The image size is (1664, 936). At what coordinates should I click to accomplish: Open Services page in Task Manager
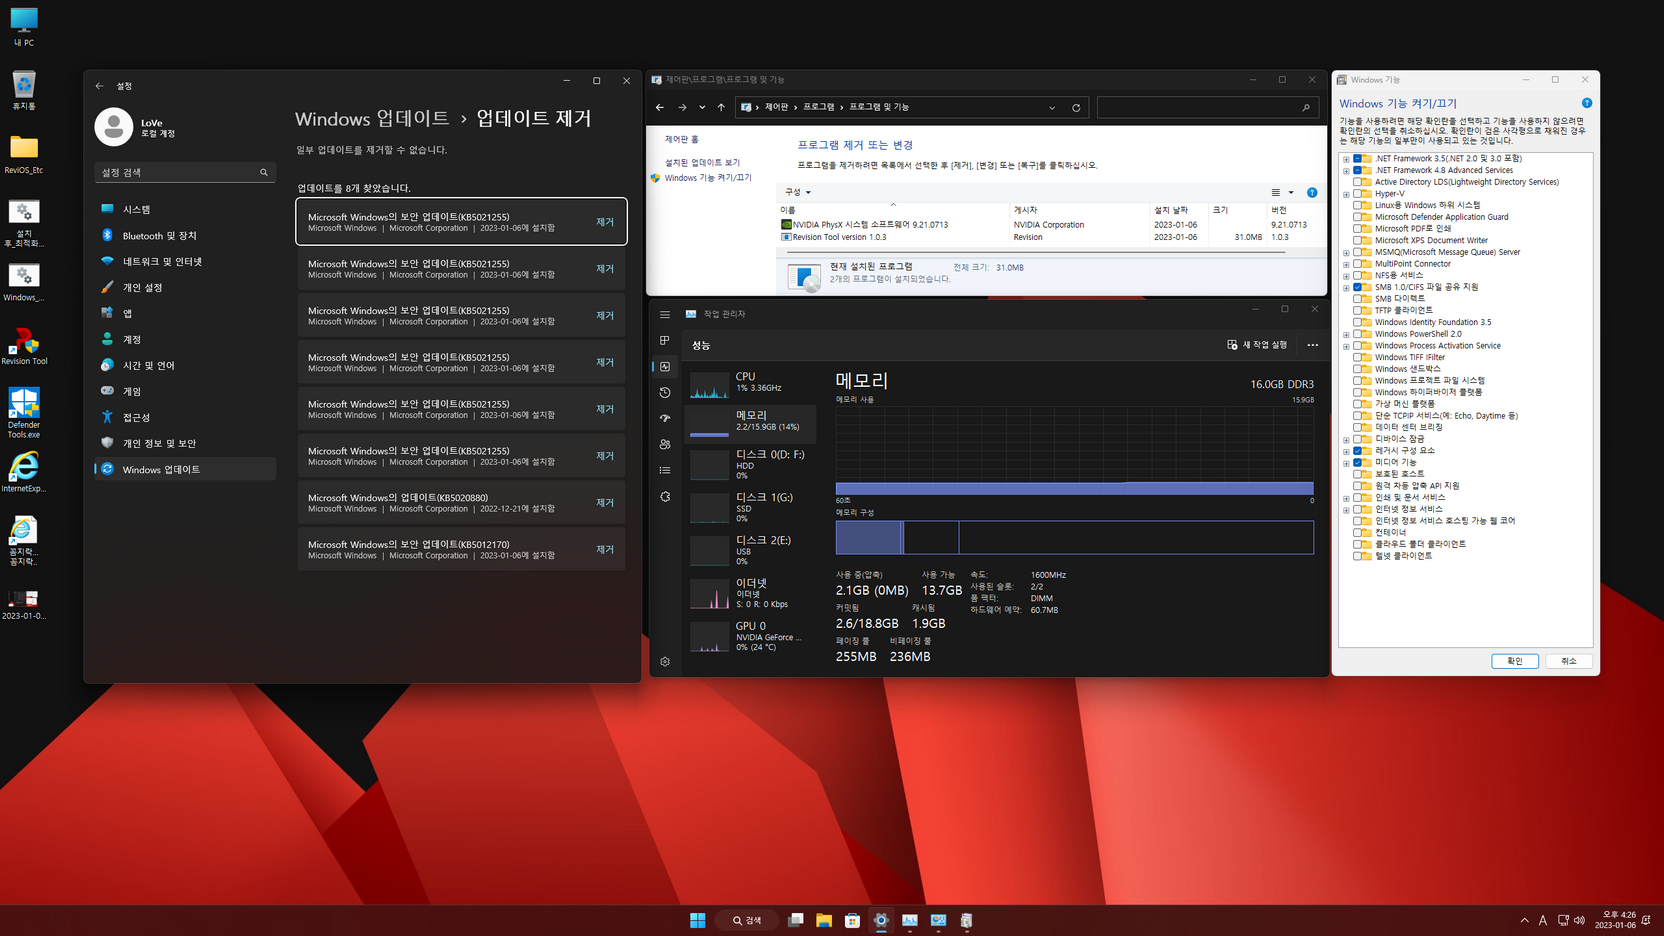[665, 496]
